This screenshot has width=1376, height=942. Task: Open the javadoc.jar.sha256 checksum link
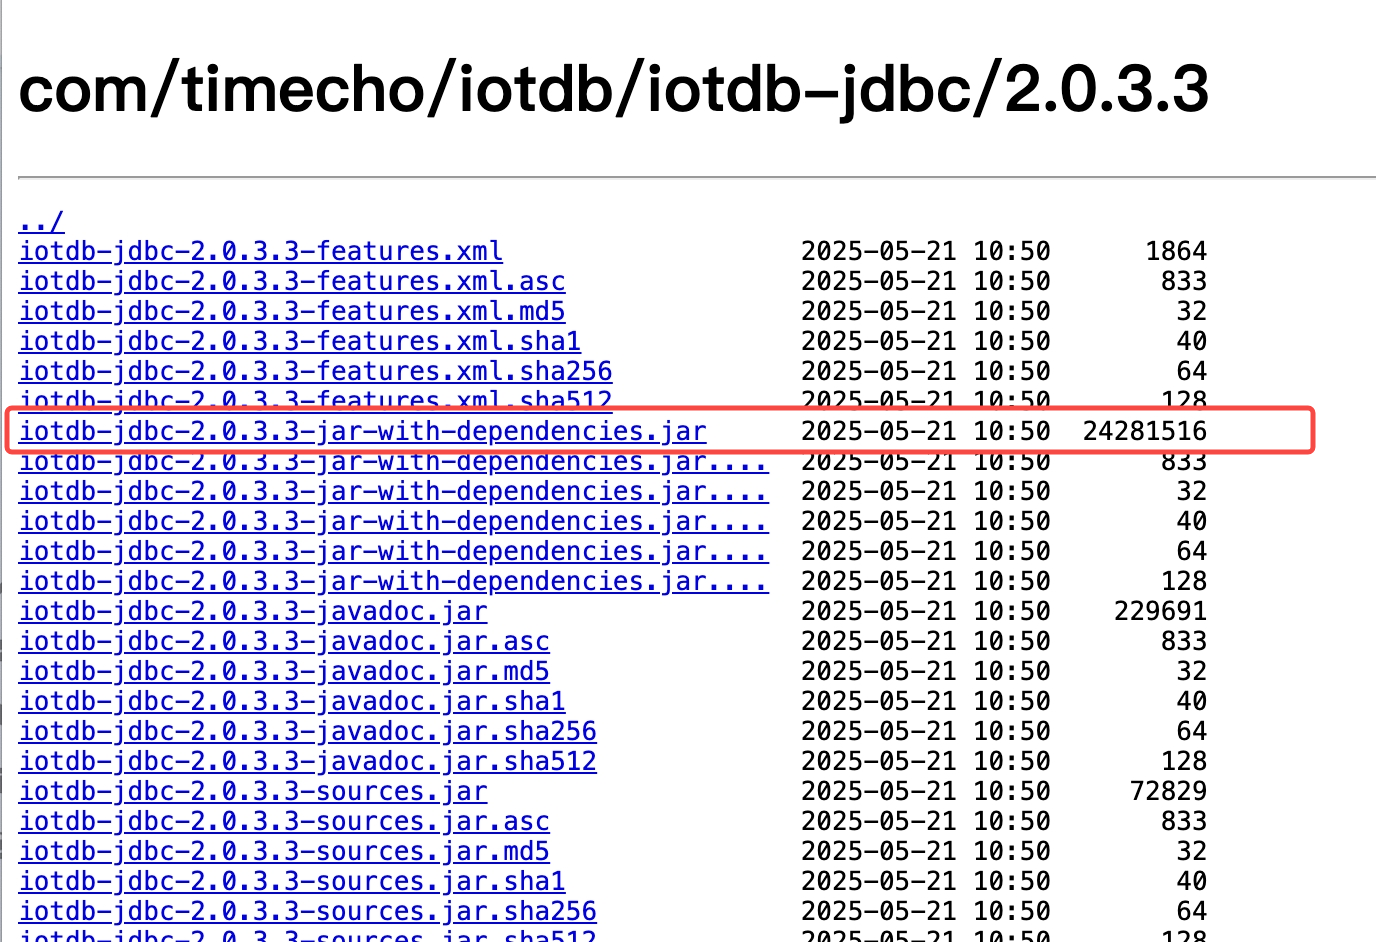306,731
